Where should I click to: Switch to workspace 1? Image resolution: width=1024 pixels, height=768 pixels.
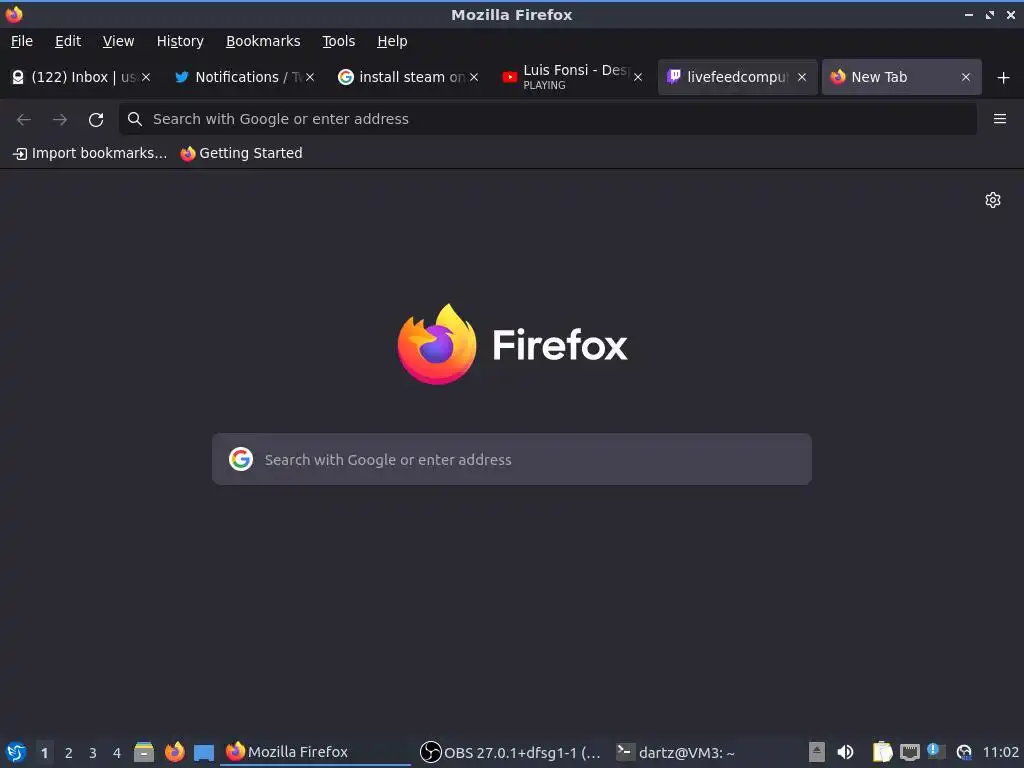tap(44, 753)
